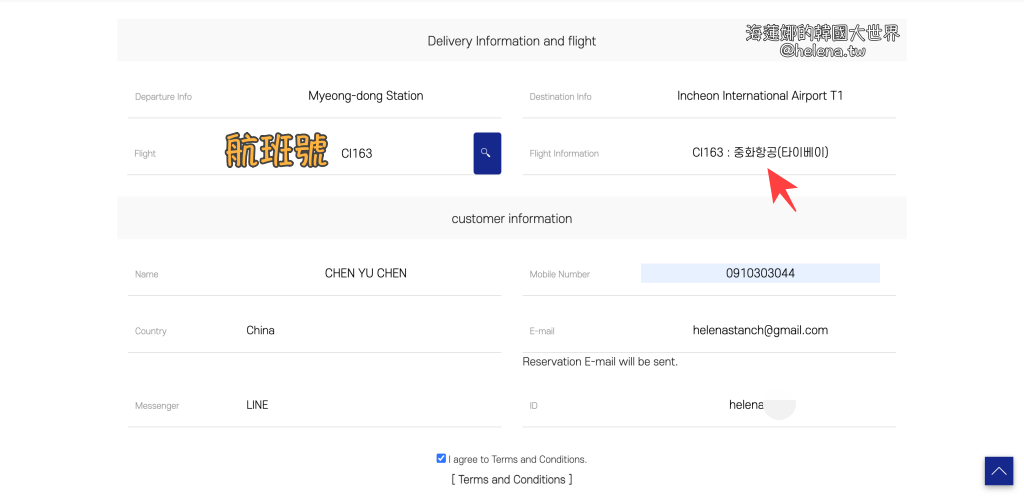This screenshot has height=498, width=1024.
Task: Click the red arrow pointing at flight info
Action: pyautogui.click(x=783, y=189)
